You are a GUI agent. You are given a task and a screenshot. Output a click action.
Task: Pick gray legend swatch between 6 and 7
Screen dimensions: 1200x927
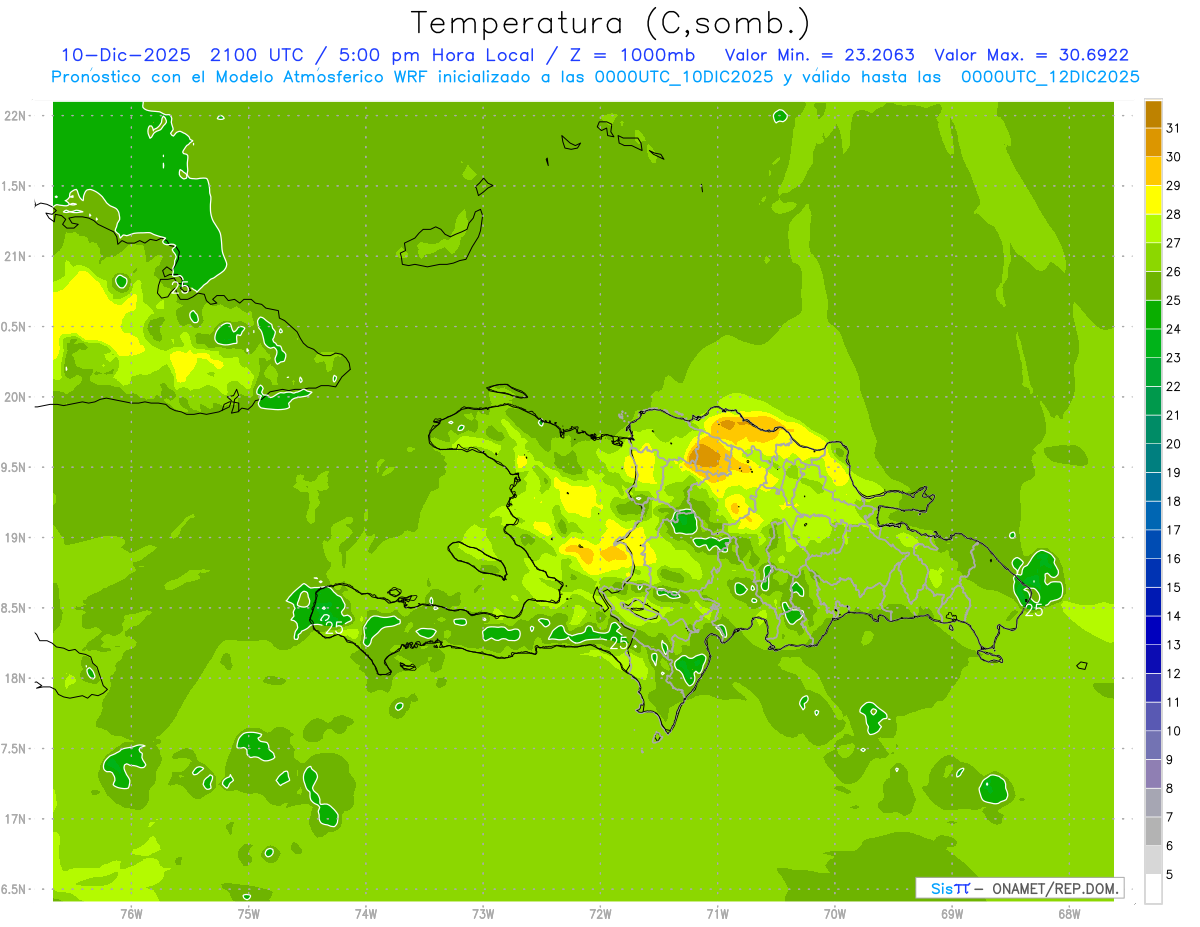coord(1153,832)
